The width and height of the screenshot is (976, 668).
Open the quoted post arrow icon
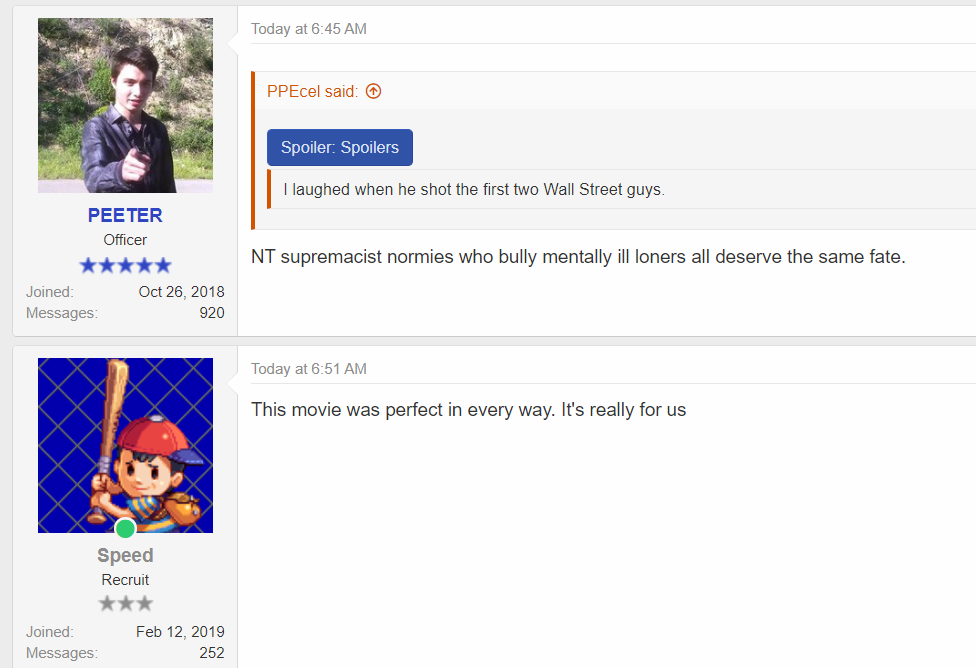tap(373, 92)
